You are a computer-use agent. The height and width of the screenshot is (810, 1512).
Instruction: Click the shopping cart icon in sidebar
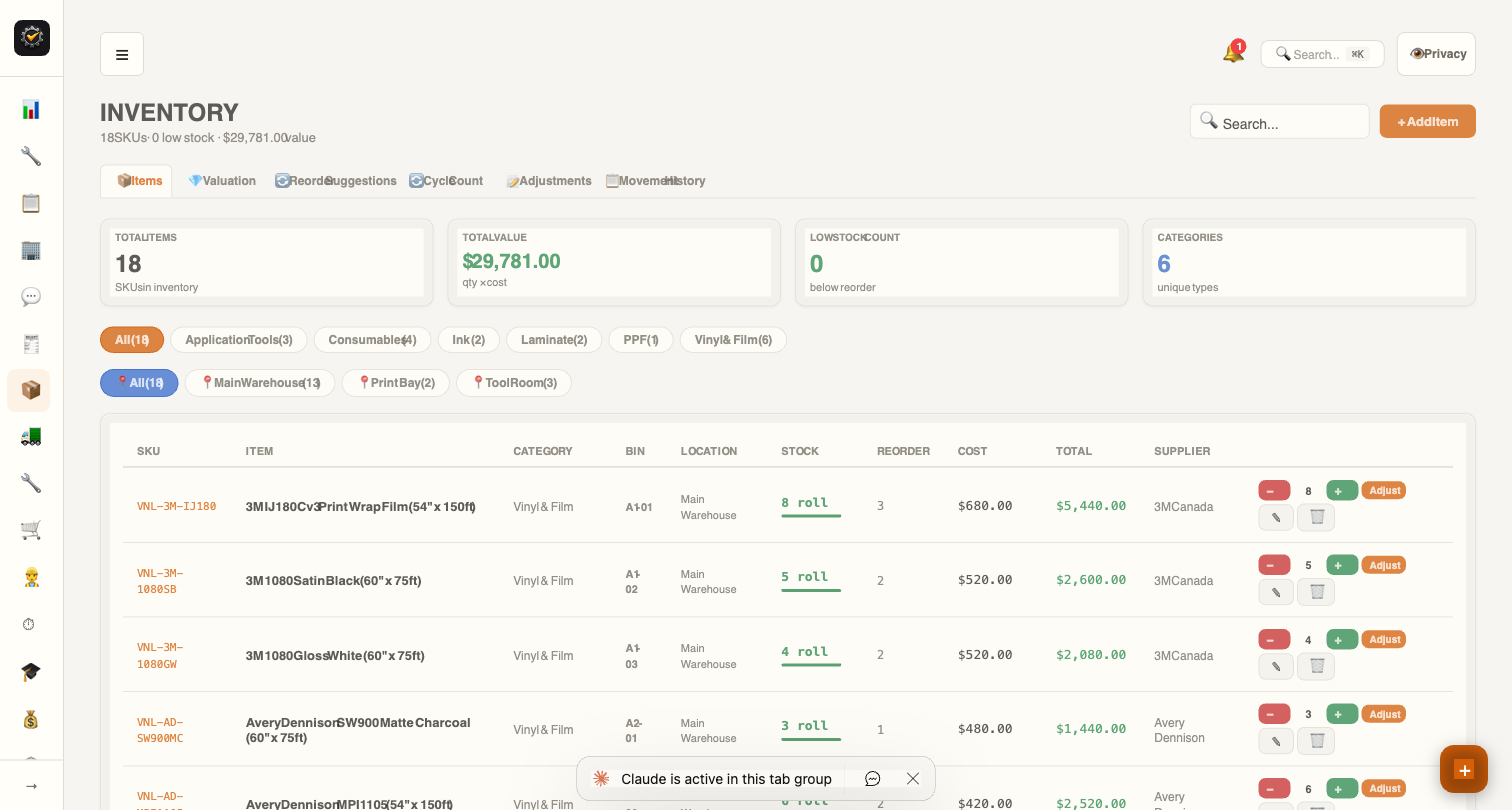[x=29, y=530]
